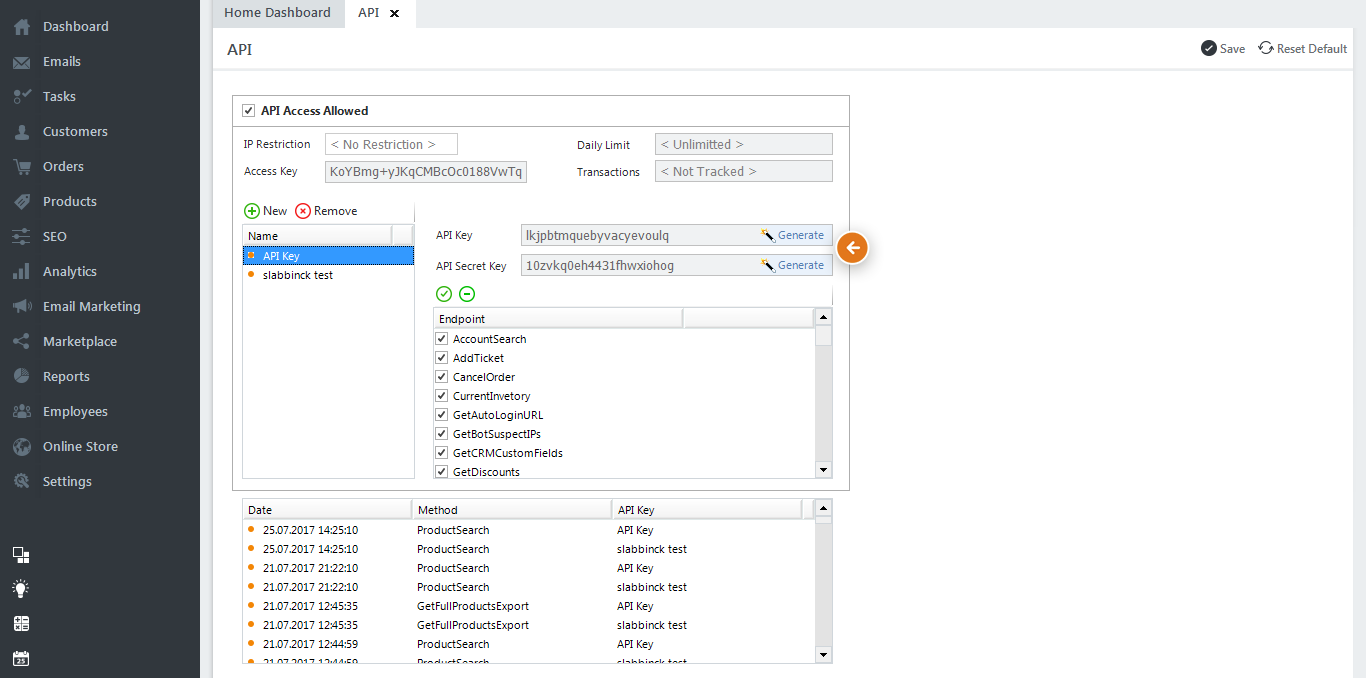Click the orange back arrow circle
Viewport: 1366px width, 678px height.
coord(852,248)
